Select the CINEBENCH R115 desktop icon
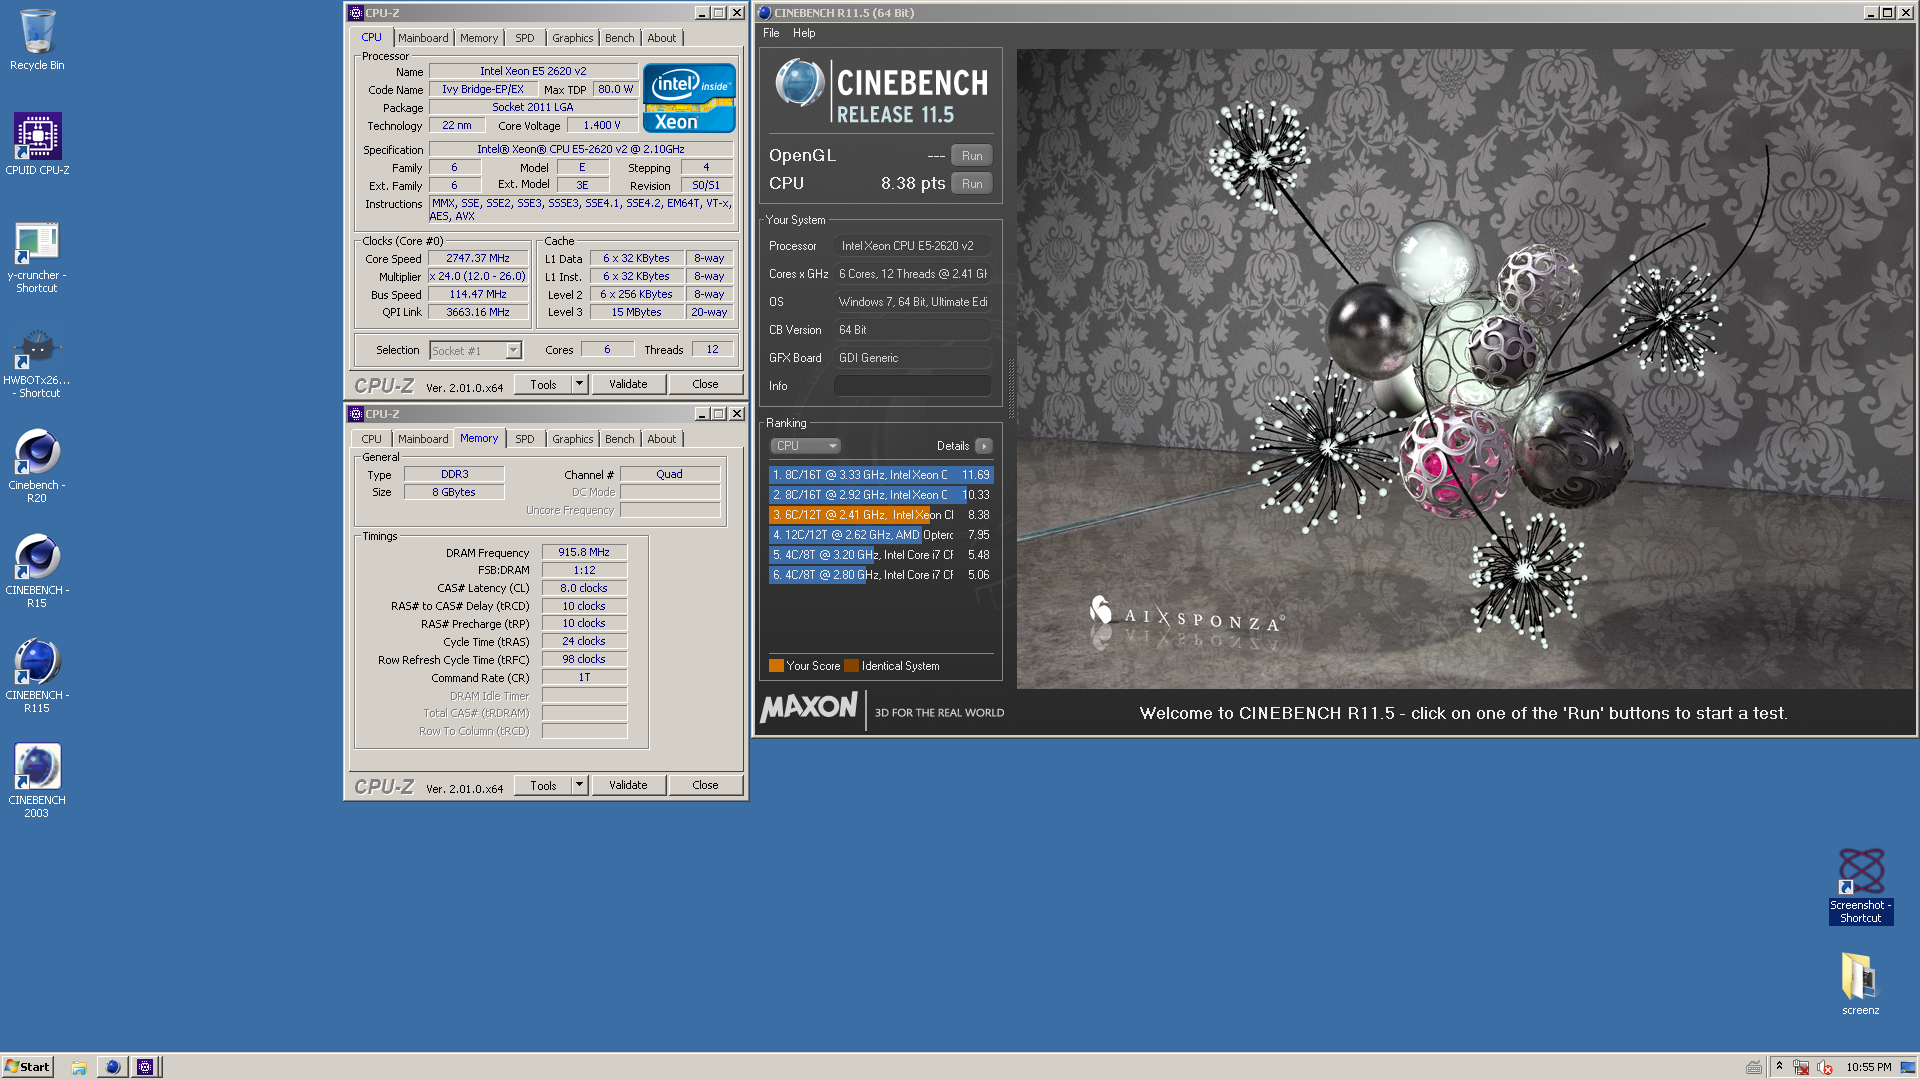Screen dimensions: 1920x1080 pos(37,677)
